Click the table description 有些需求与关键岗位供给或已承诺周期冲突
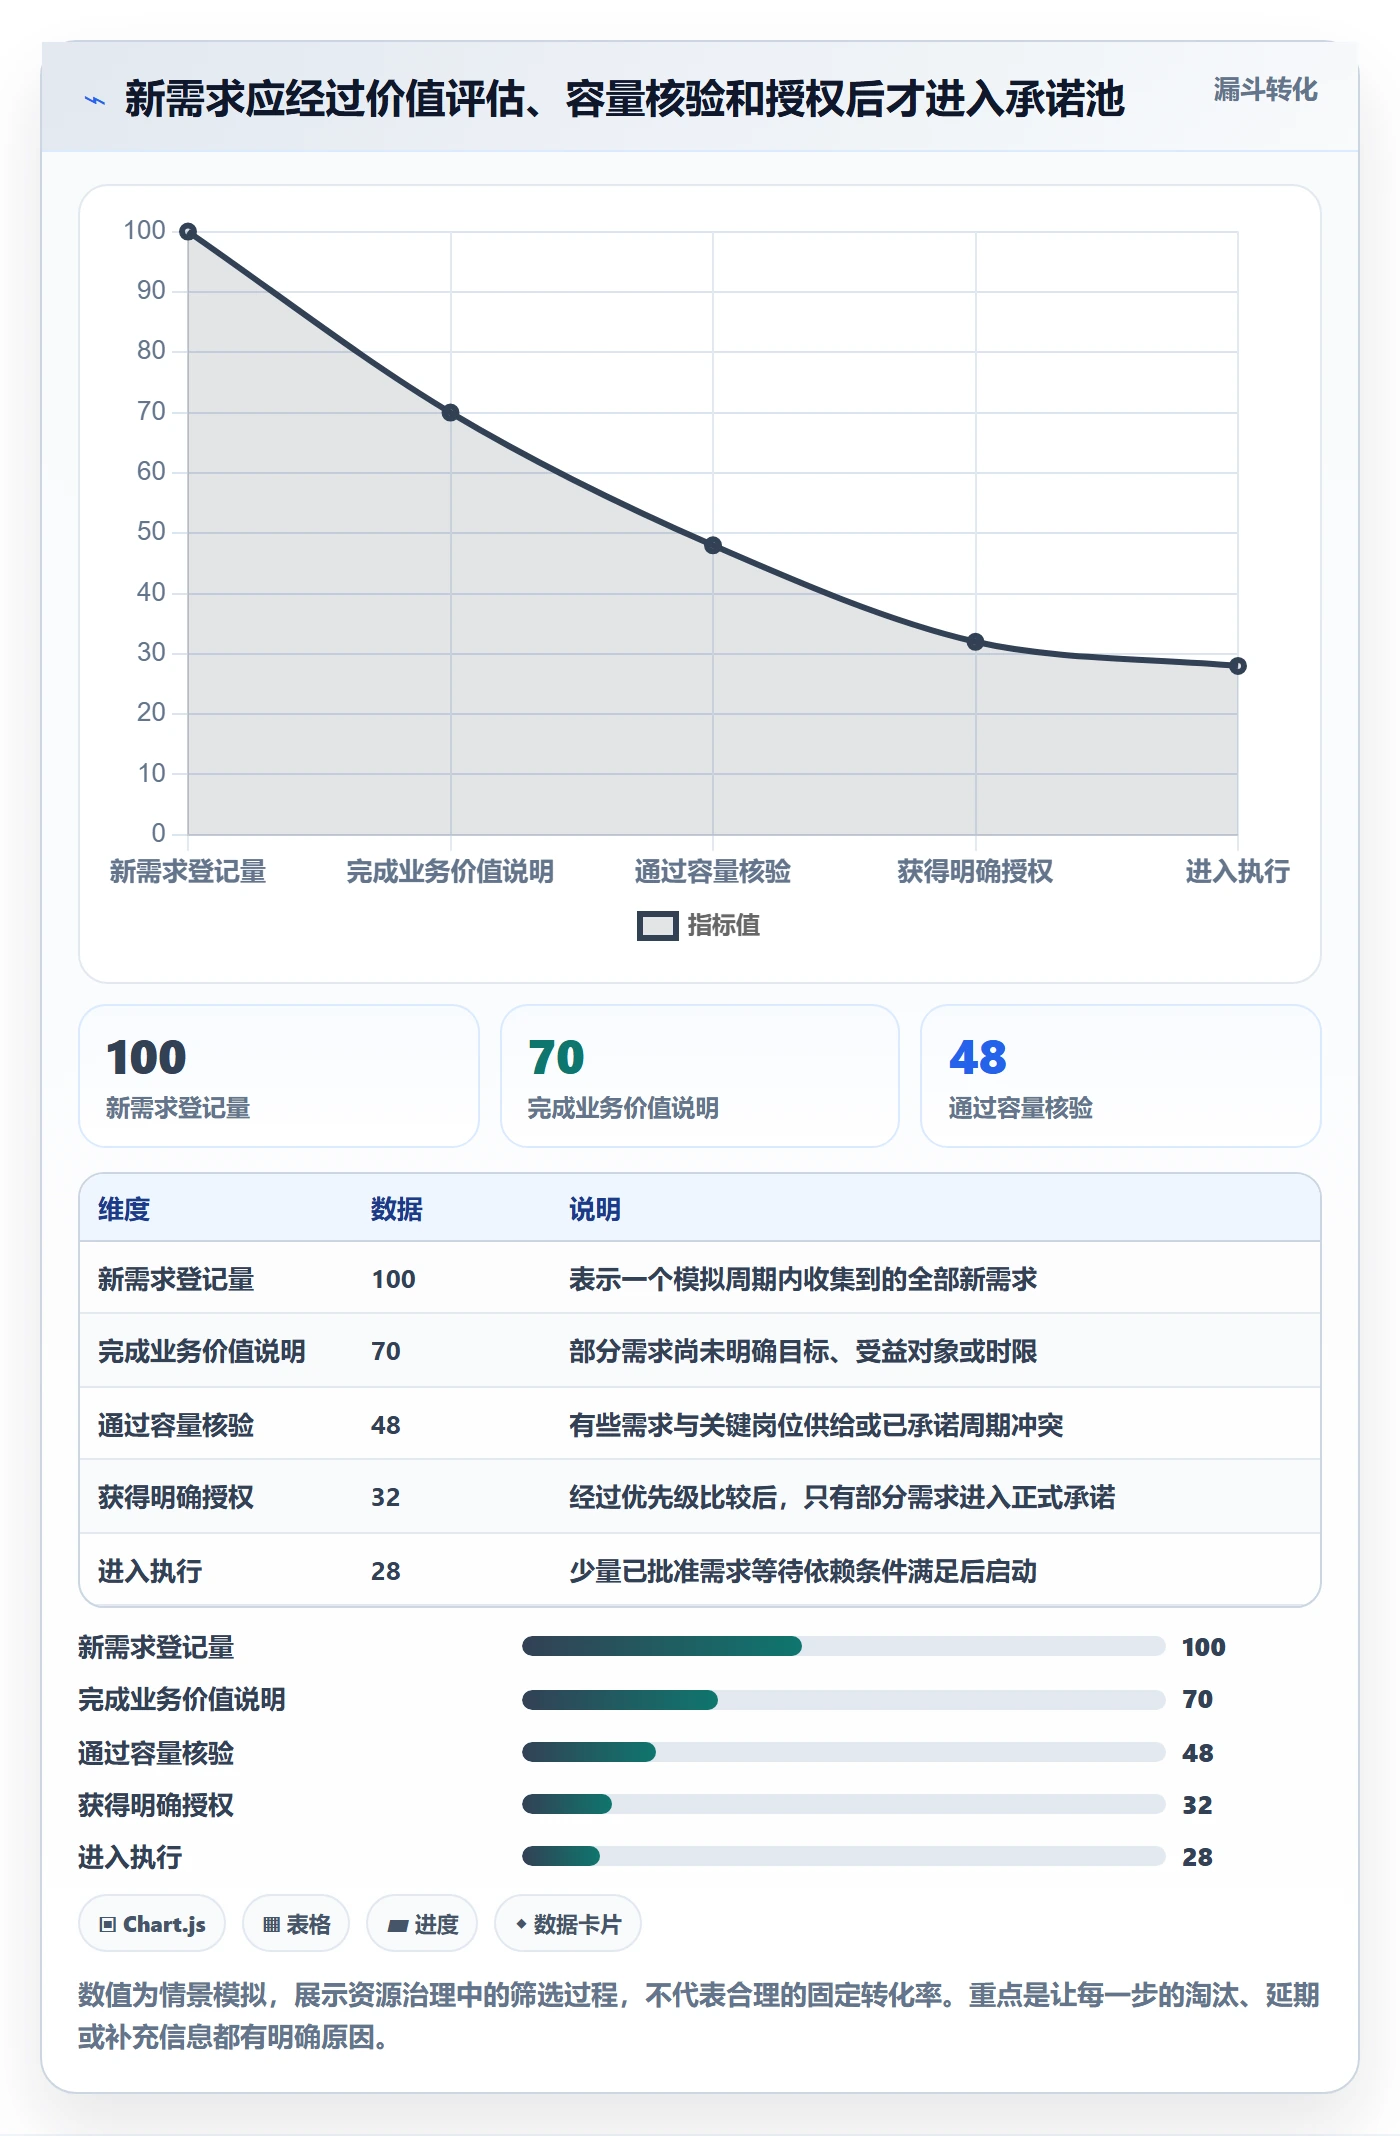The image size is (1400, 2136). 816,1425
